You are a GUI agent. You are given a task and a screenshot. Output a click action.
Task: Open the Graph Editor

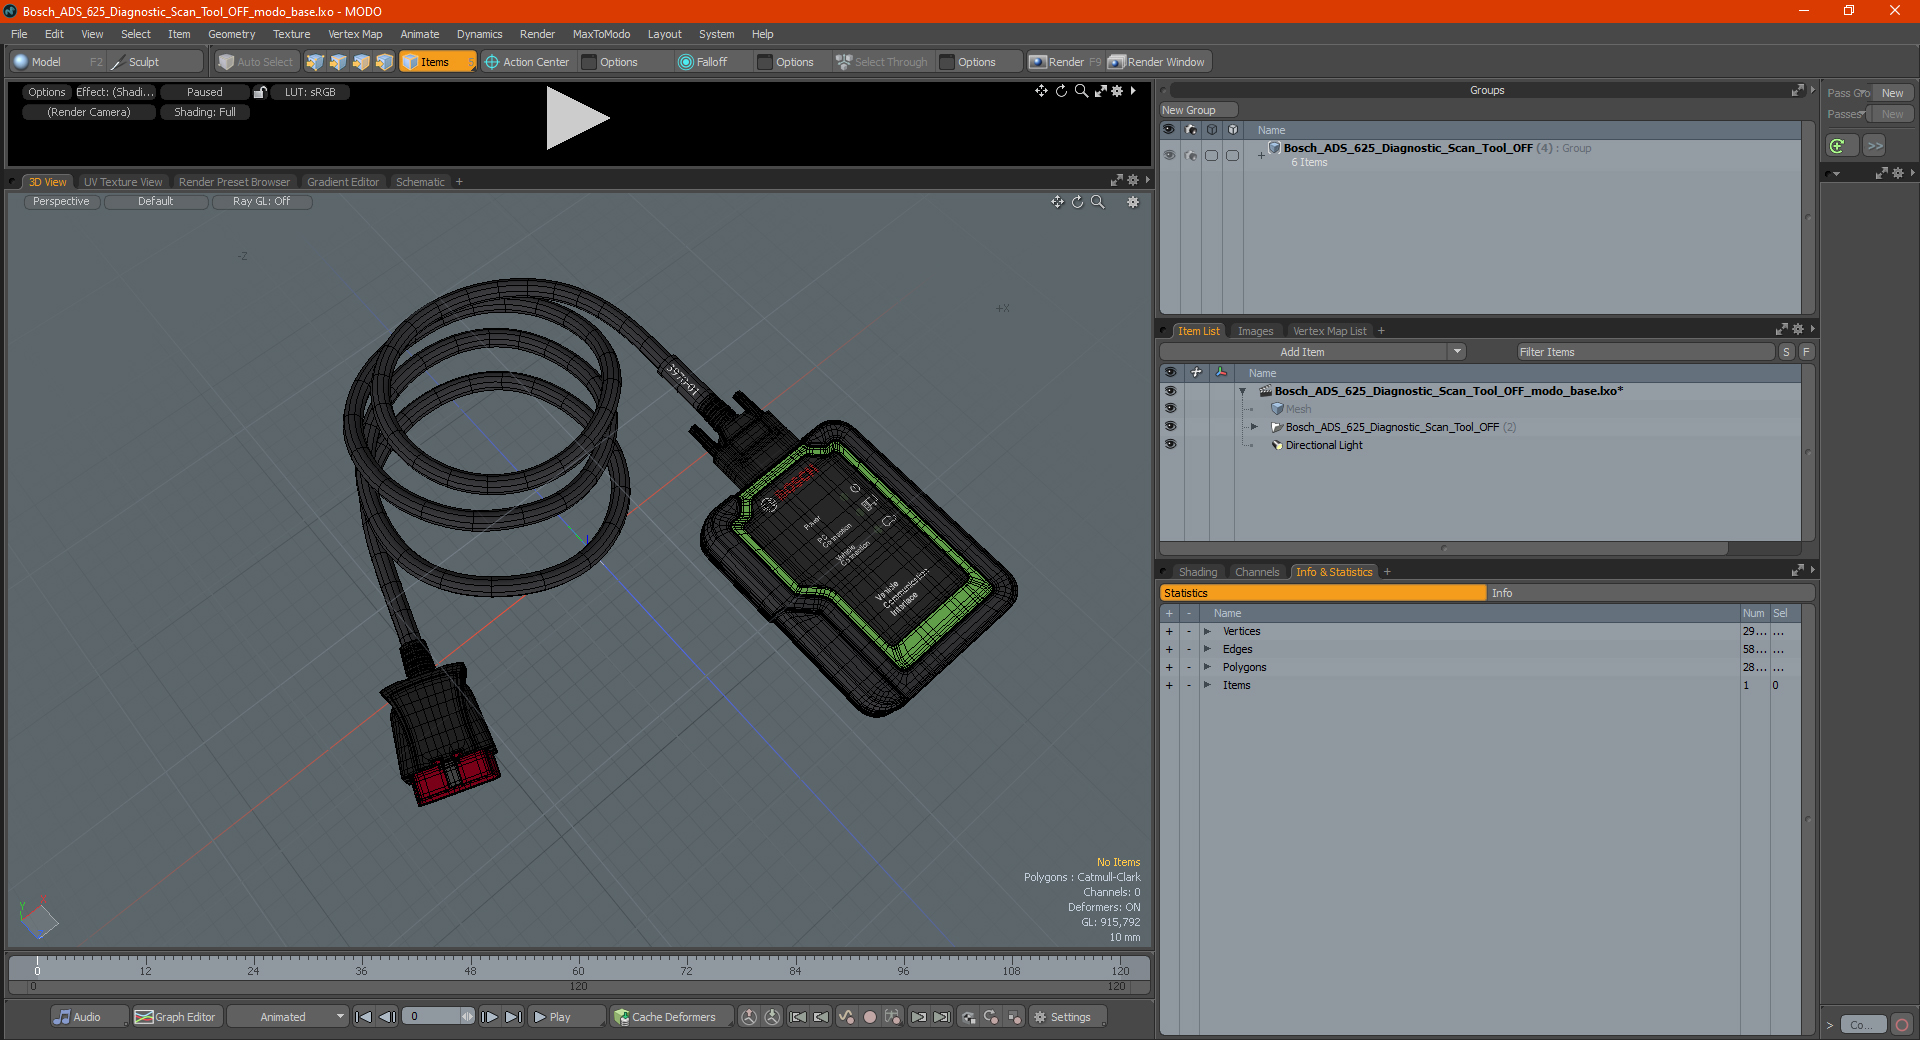(x=176, y=1017)
